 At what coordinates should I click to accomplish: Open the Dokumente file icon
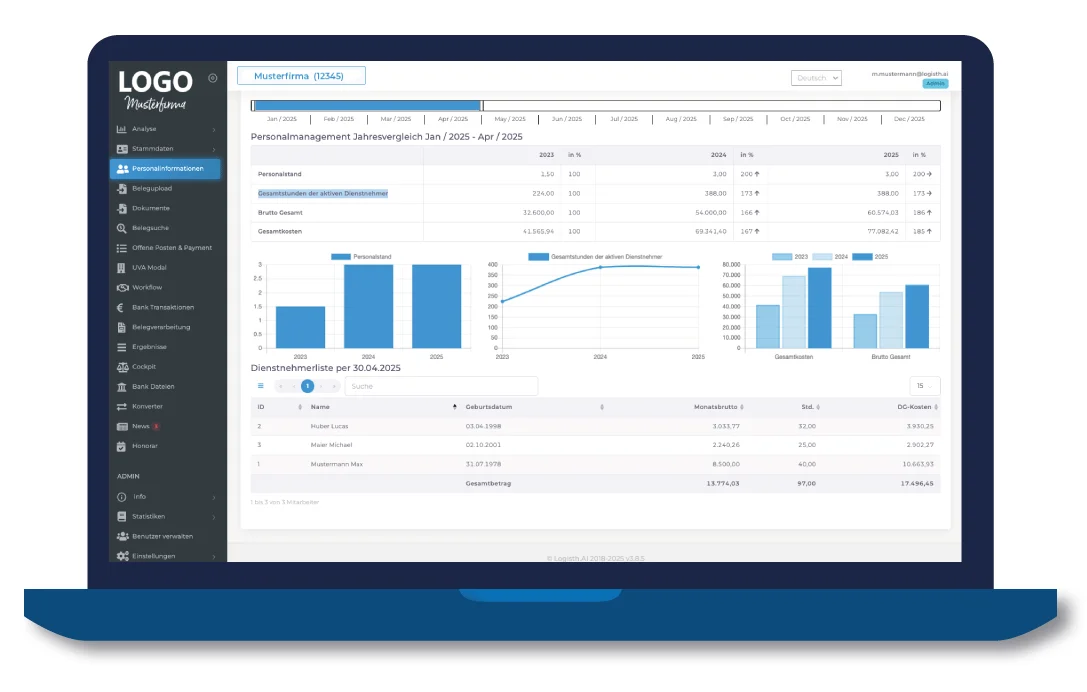(x=122, y=208)
